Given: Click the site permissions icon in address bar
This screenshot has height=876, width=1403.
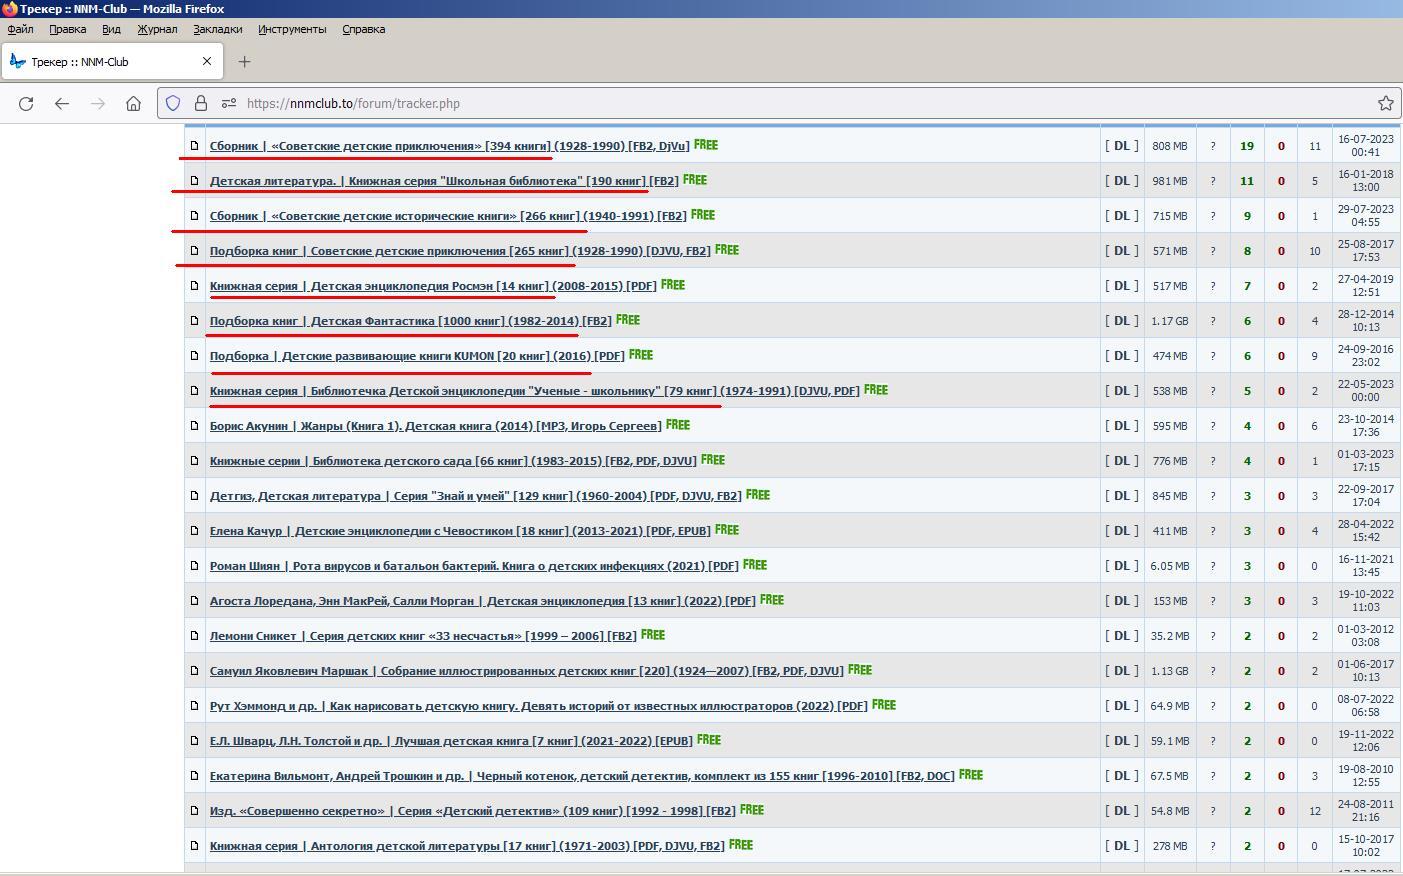Looking at the screenshot, I should tap(228, 103).
